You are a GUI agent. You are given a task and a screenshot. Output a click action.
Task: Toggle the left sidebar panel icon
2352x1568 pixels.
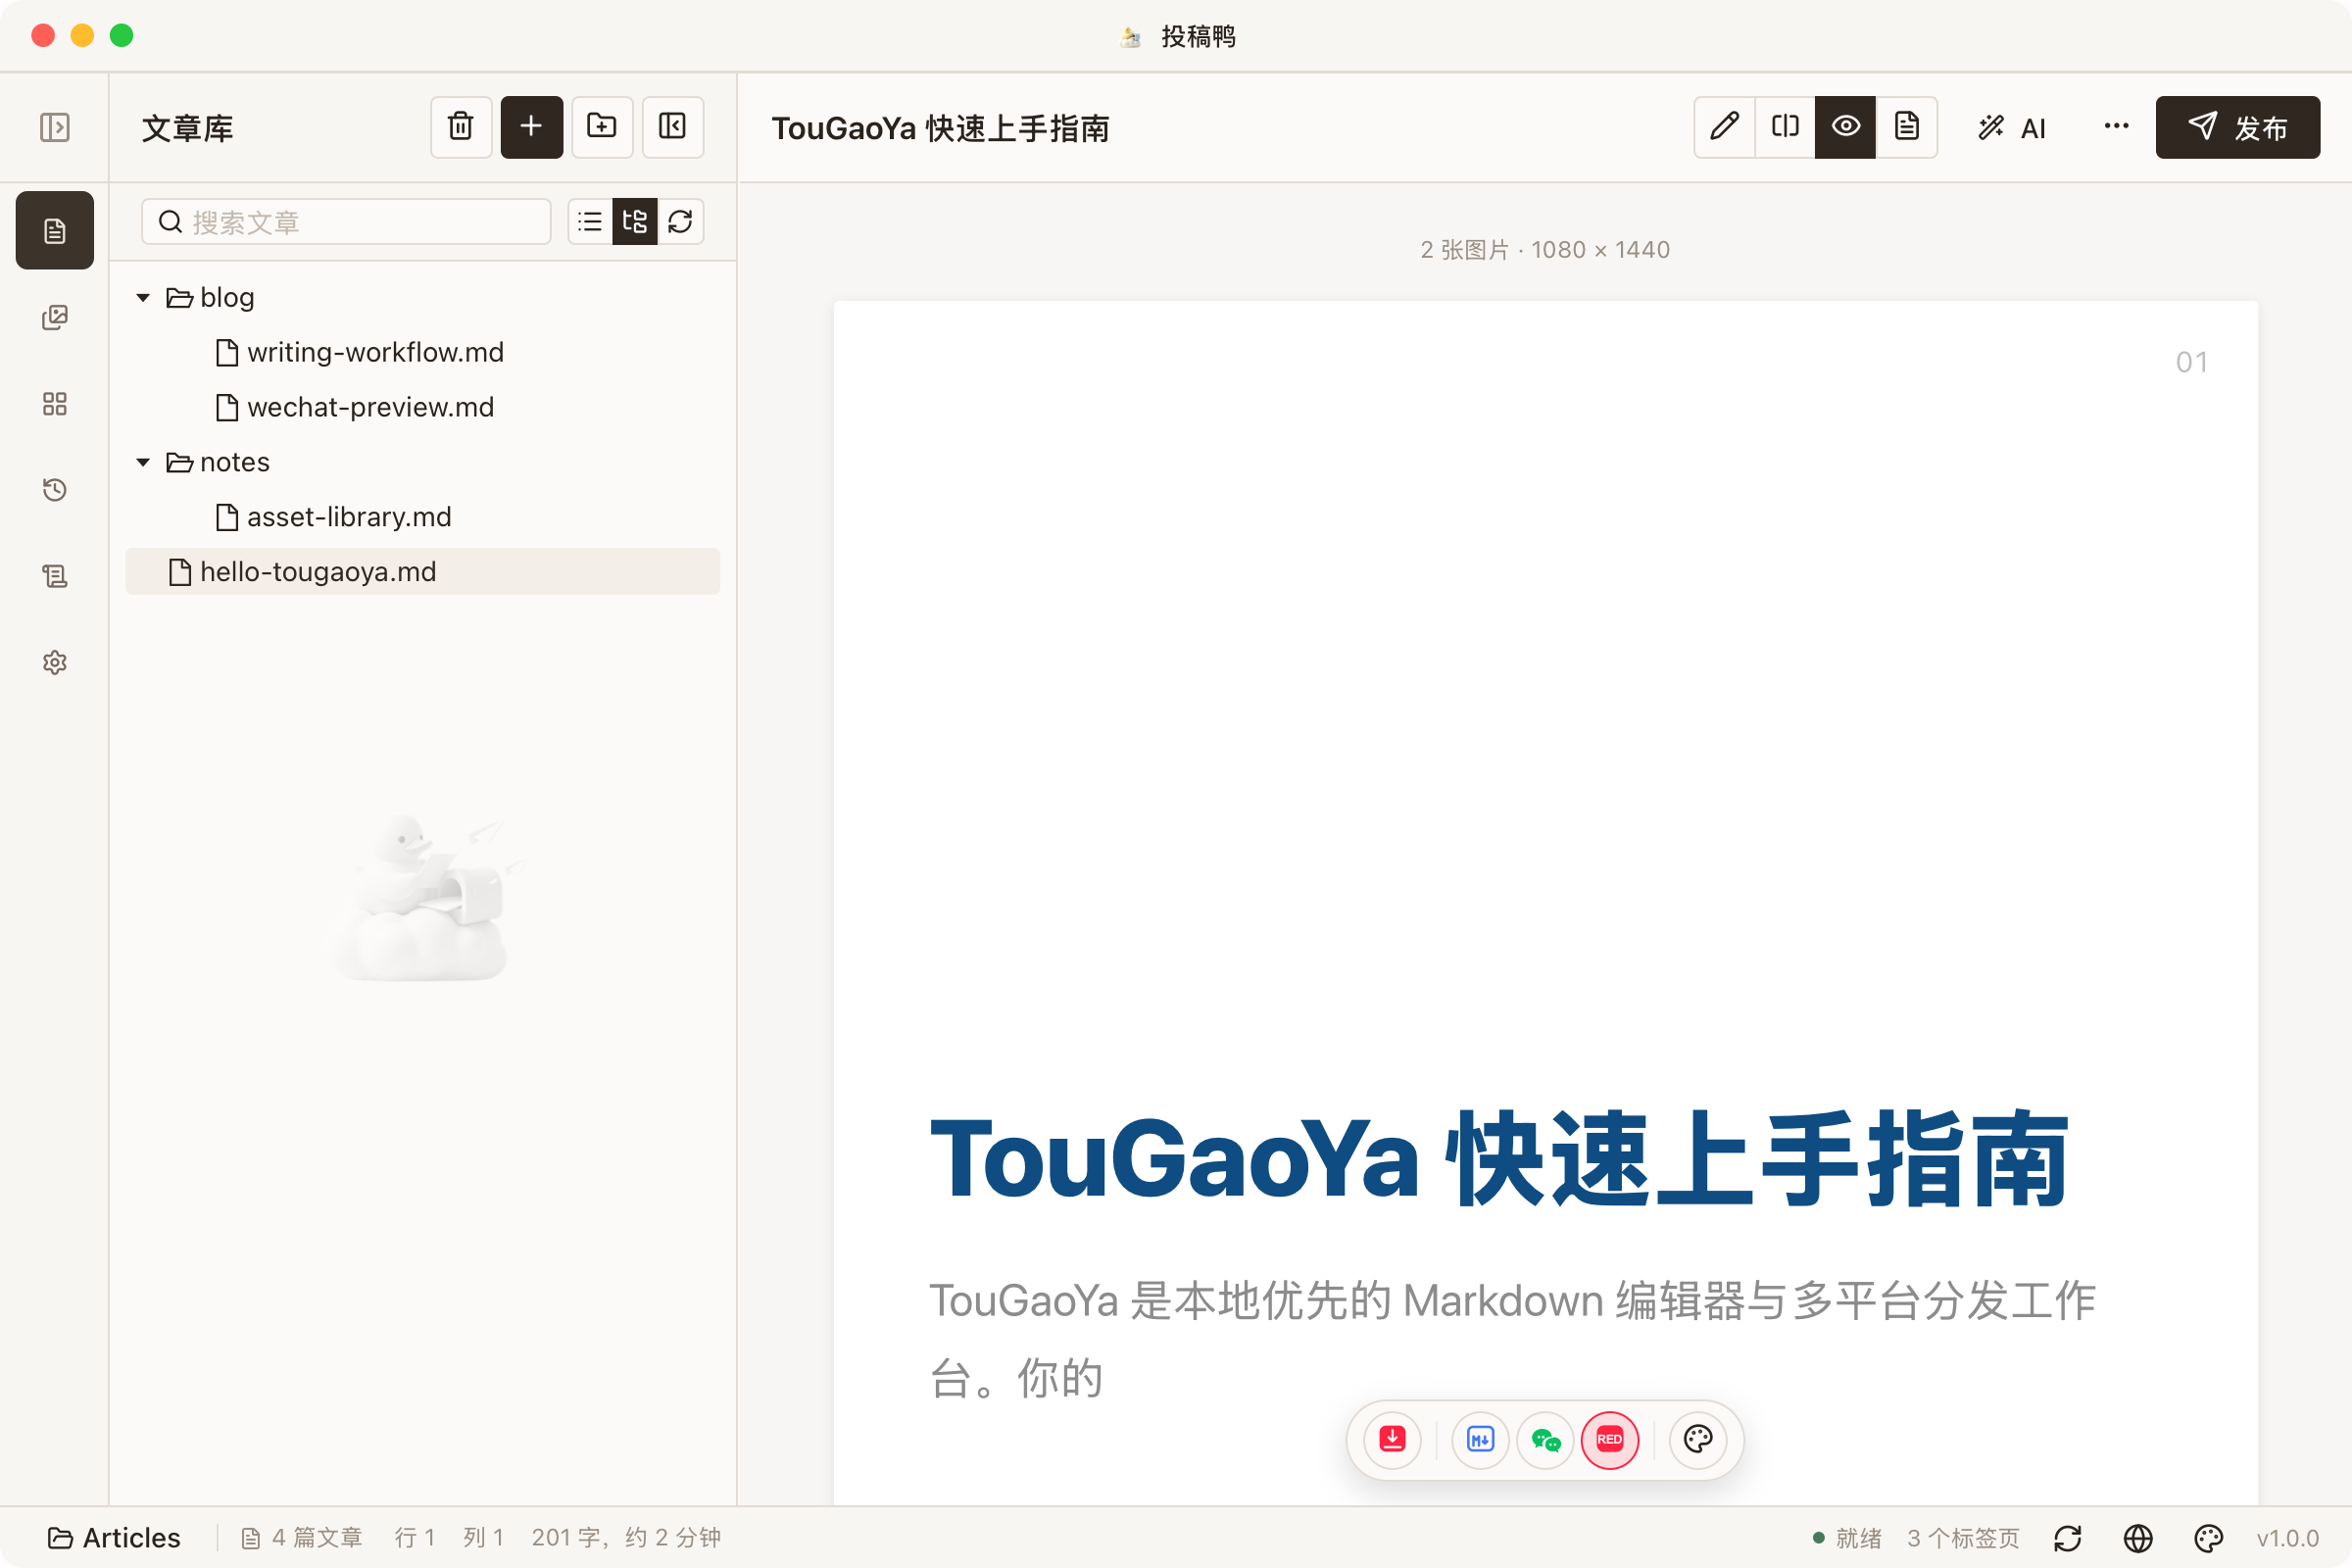[54, 127]
